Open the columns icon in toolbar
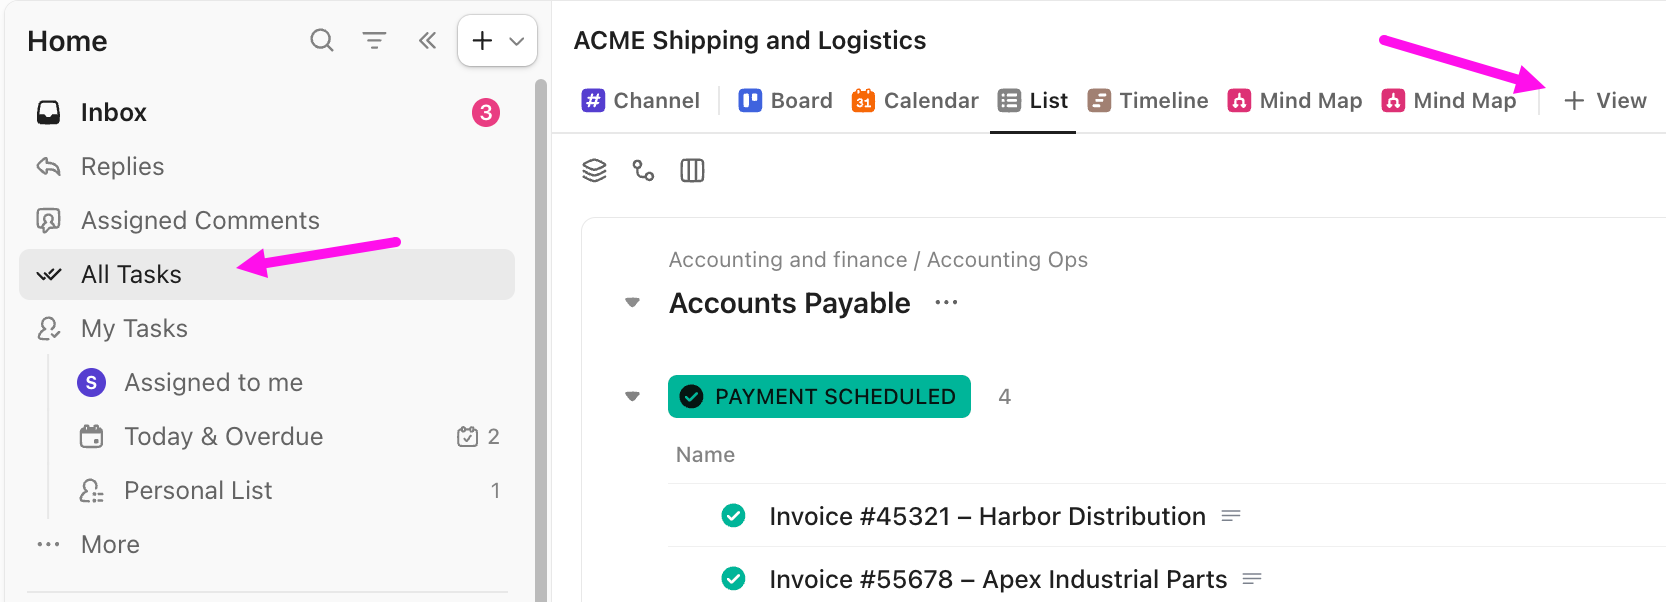 point(692,171)
